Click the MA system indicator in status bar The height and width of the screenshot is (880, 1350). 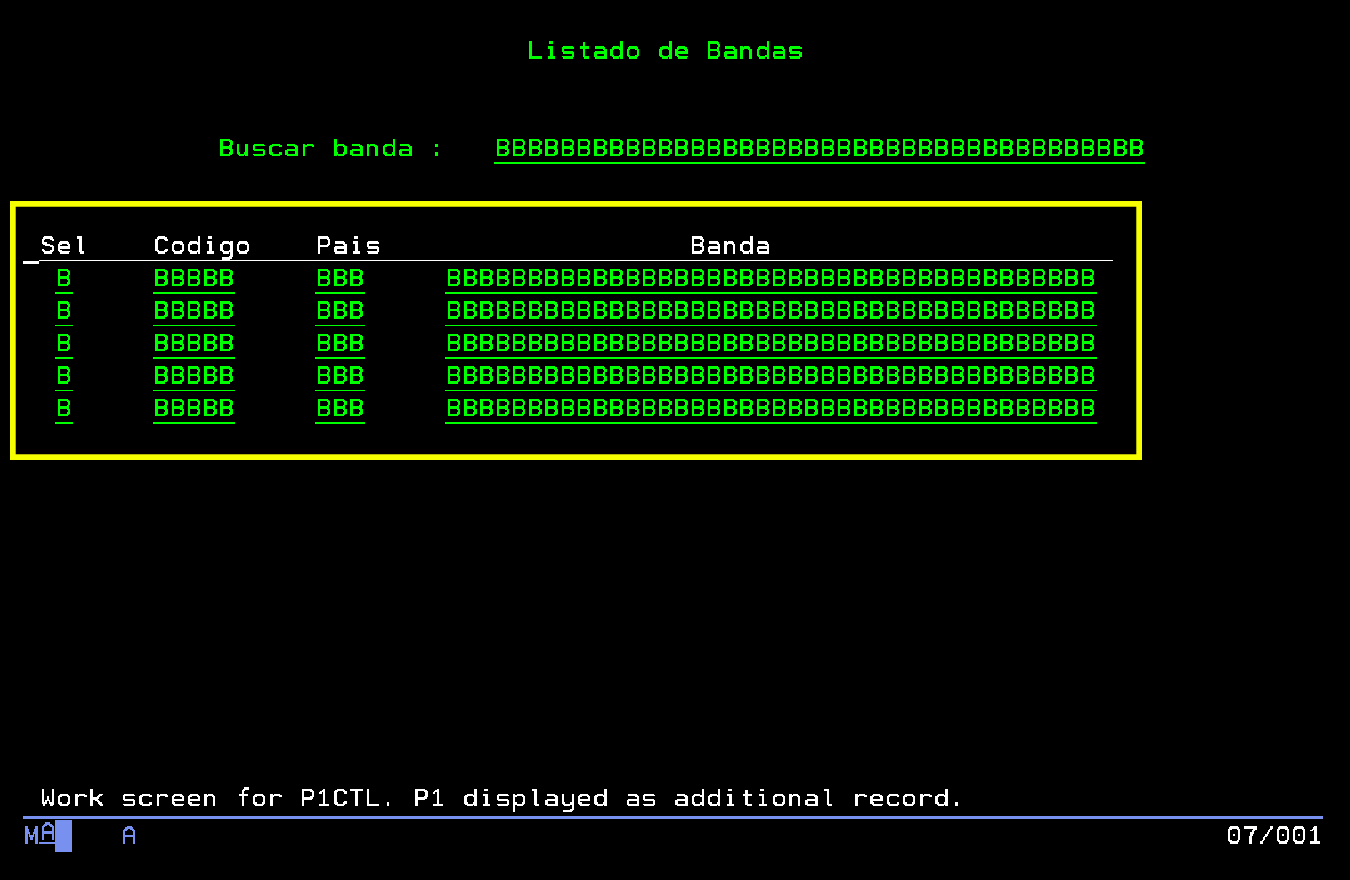(x=40, y=835)
